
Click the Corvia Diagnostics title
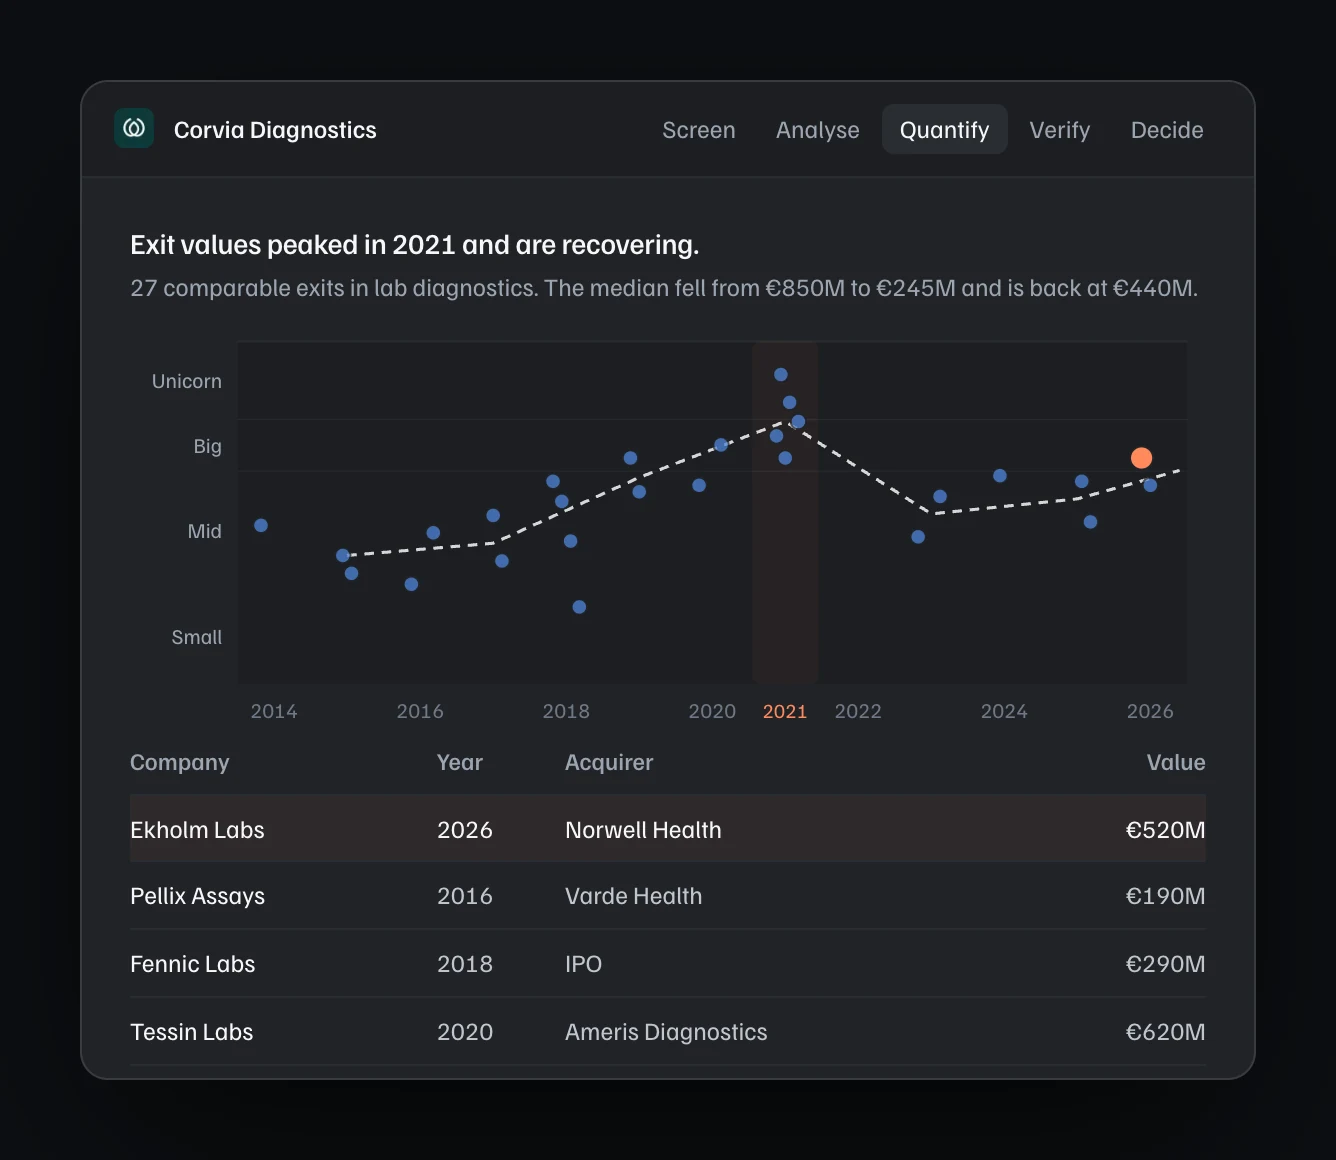(x=275, y=130)
